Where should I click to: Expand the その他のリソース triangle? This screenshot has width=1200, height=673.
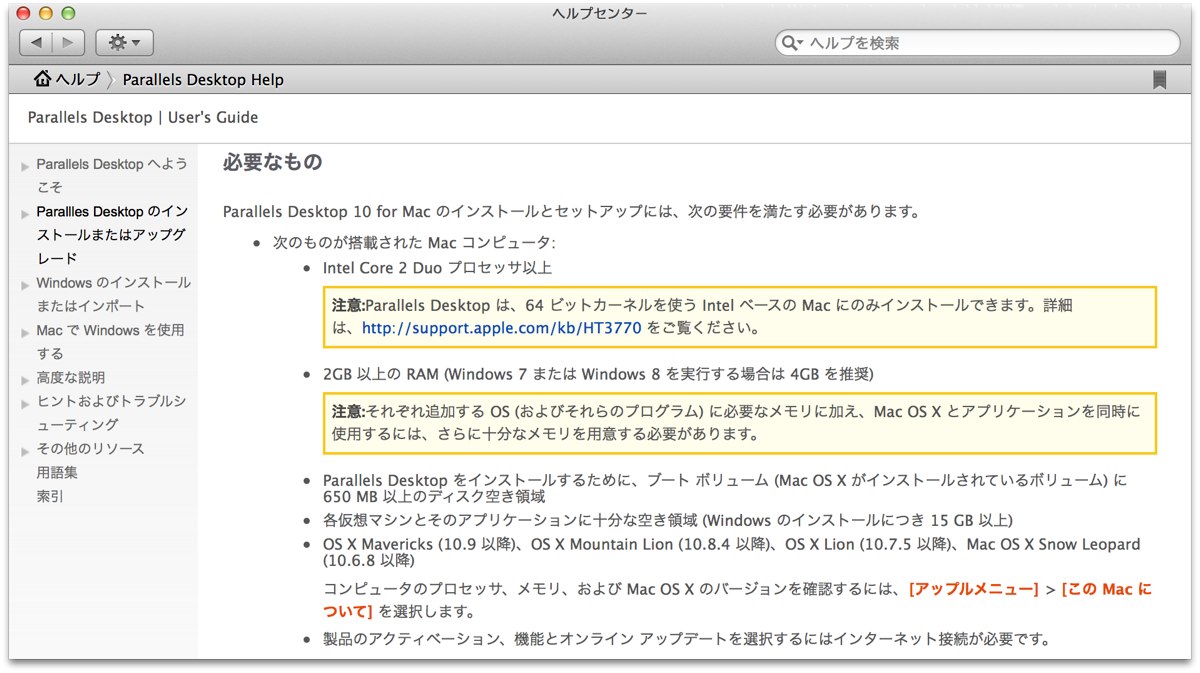(x=24, y=450)
